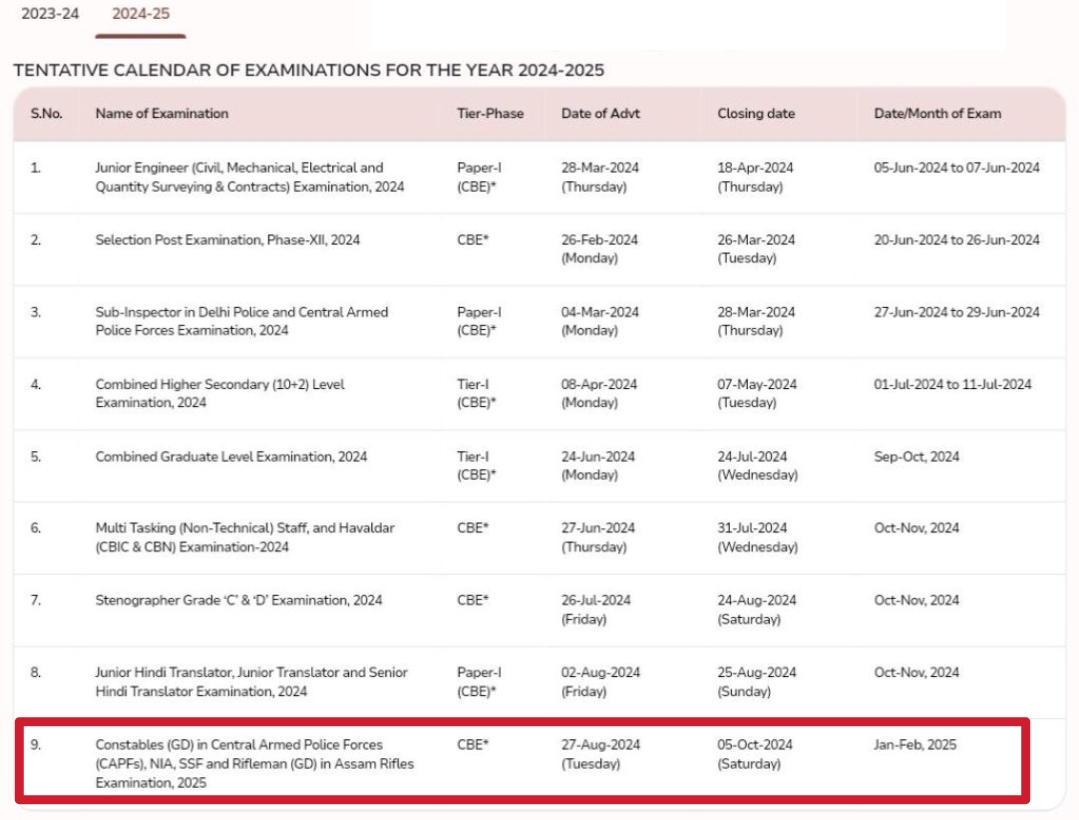Click serial number 5. in table

point(36,457)
